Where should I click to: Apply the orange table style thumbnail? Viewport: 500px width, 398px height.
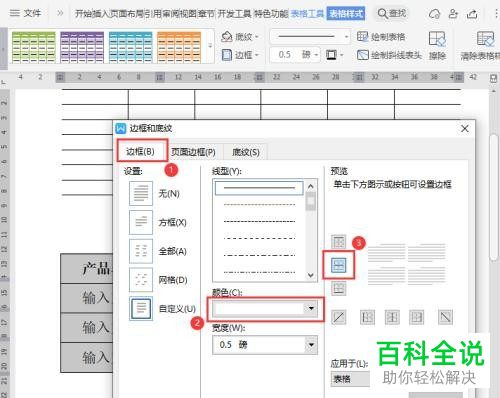[179, 47]
